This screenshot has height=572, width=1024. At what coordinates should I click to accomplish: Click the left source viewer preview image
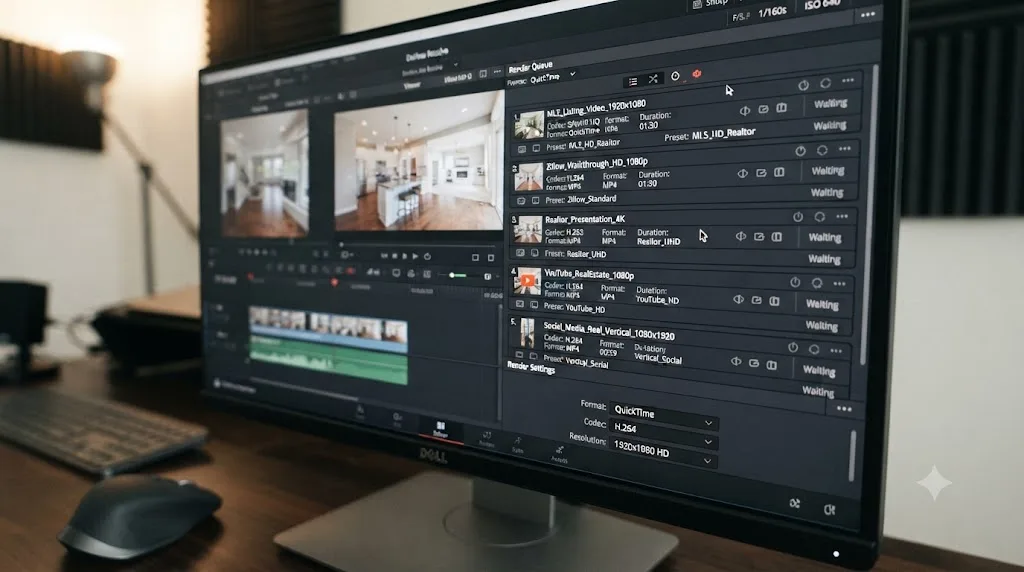point(264,173)
